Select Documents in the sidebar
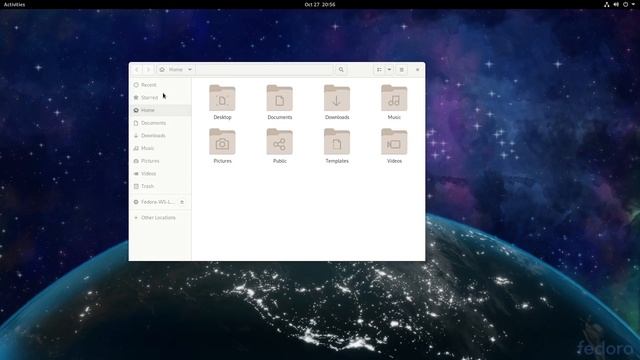 tap(160, 123)
